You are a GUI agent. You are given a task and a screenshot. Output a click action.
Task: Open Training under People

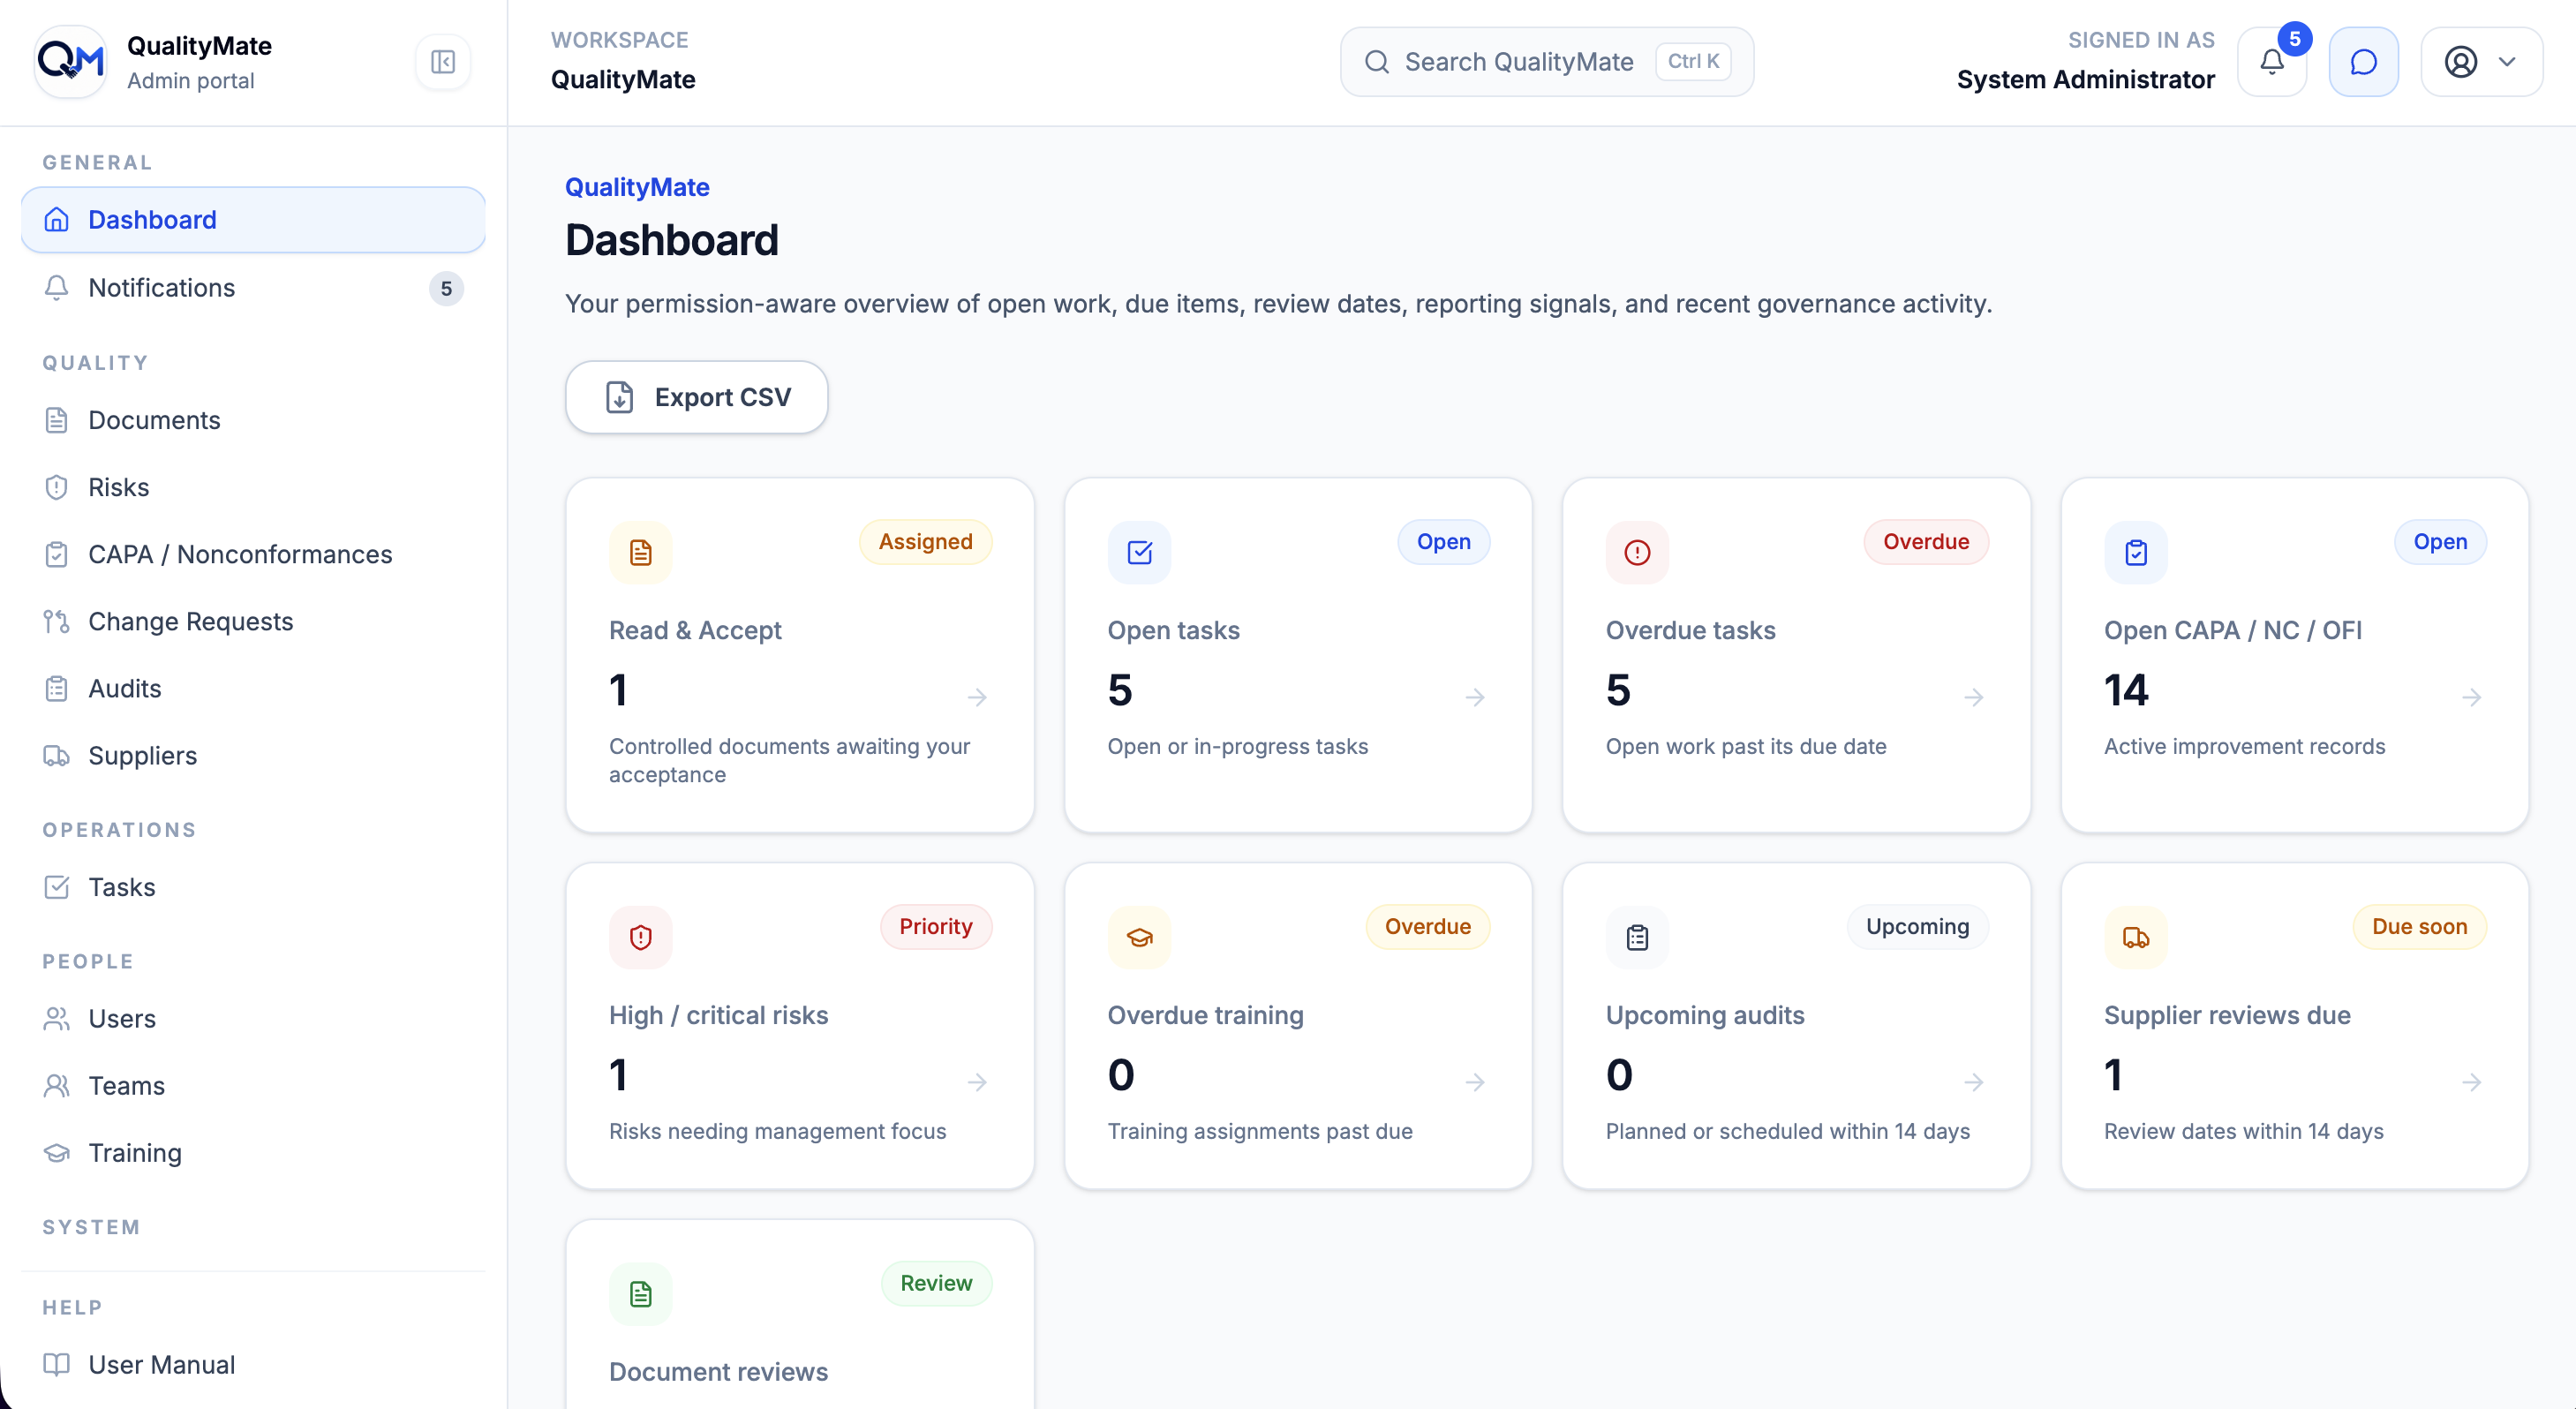pos(253,1152)
